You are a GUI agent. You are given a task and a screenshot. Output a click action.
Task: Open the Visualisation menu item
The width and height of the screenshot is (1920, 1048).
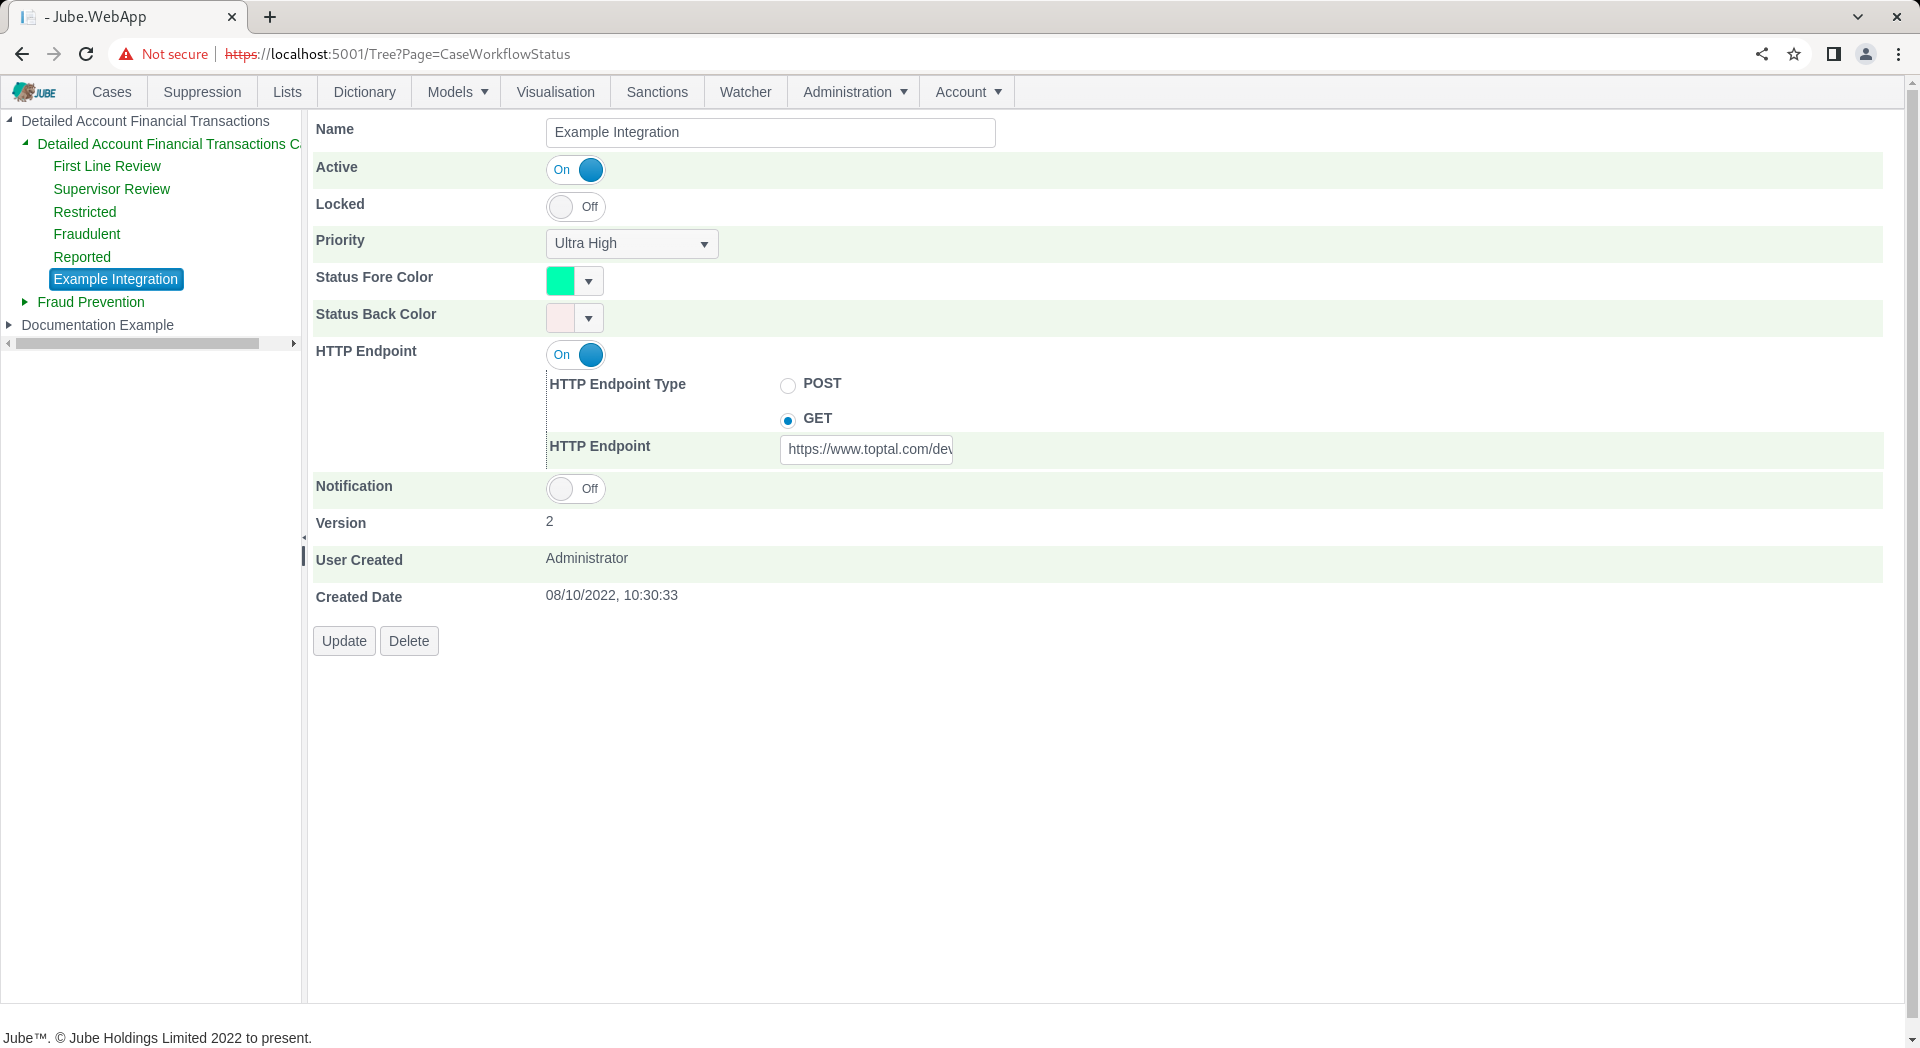coord(556,92)
